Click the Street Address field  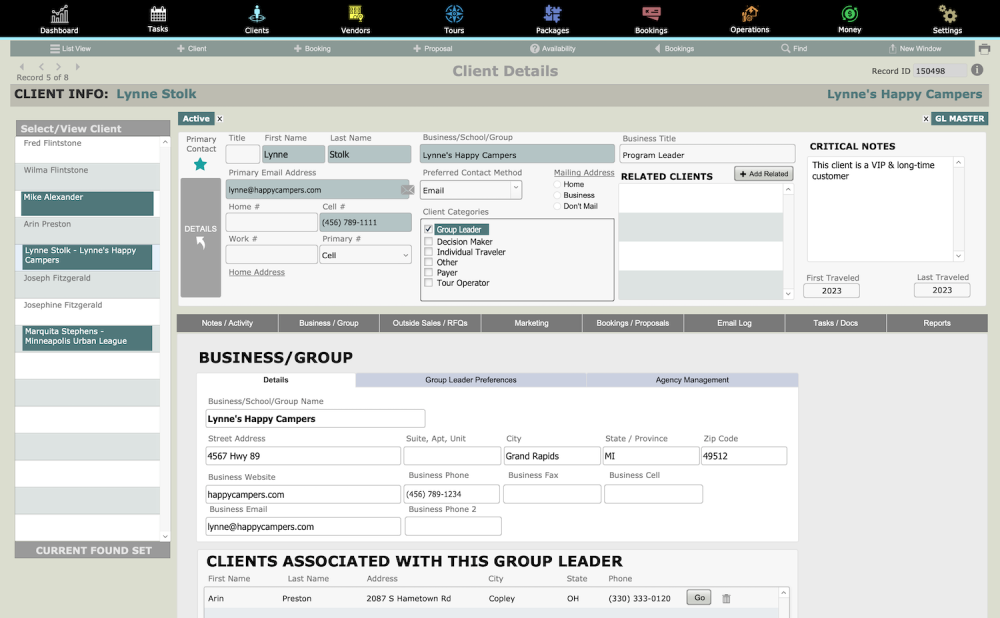[x=303, y=456]
